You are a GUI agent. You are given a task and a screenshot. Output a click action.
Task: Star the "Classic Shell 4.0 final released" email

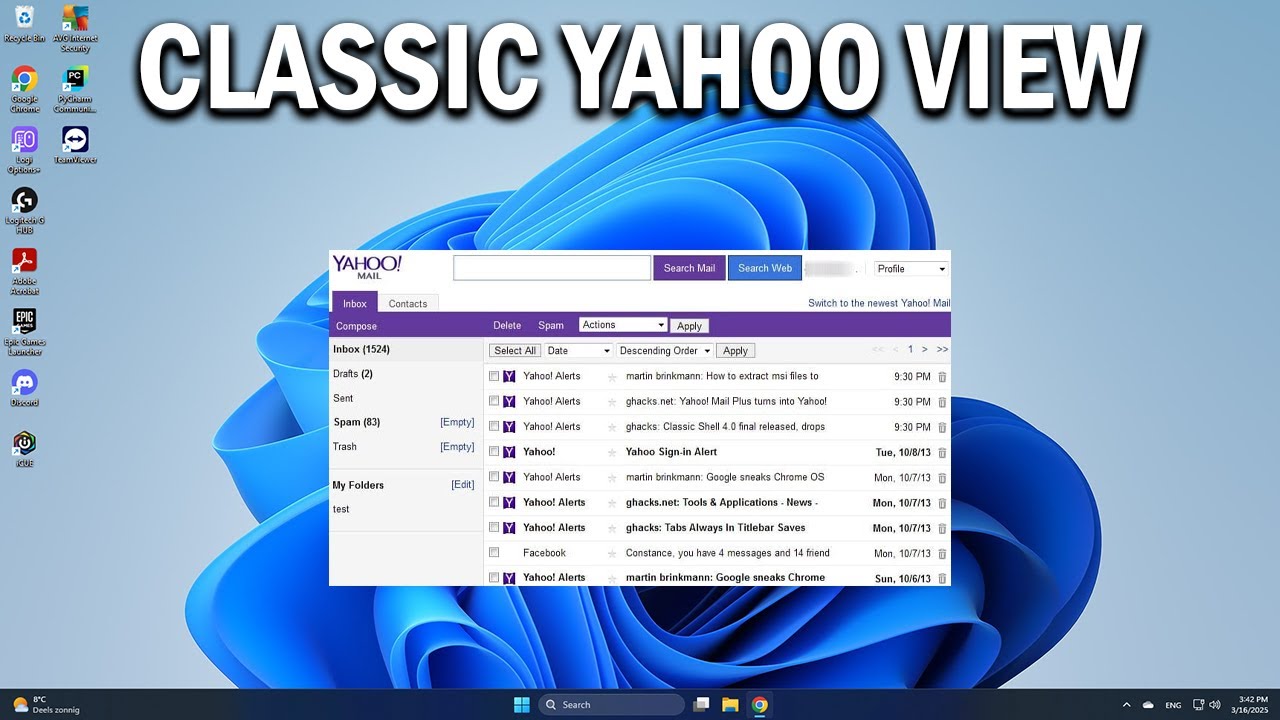click(x=612, y=427)
